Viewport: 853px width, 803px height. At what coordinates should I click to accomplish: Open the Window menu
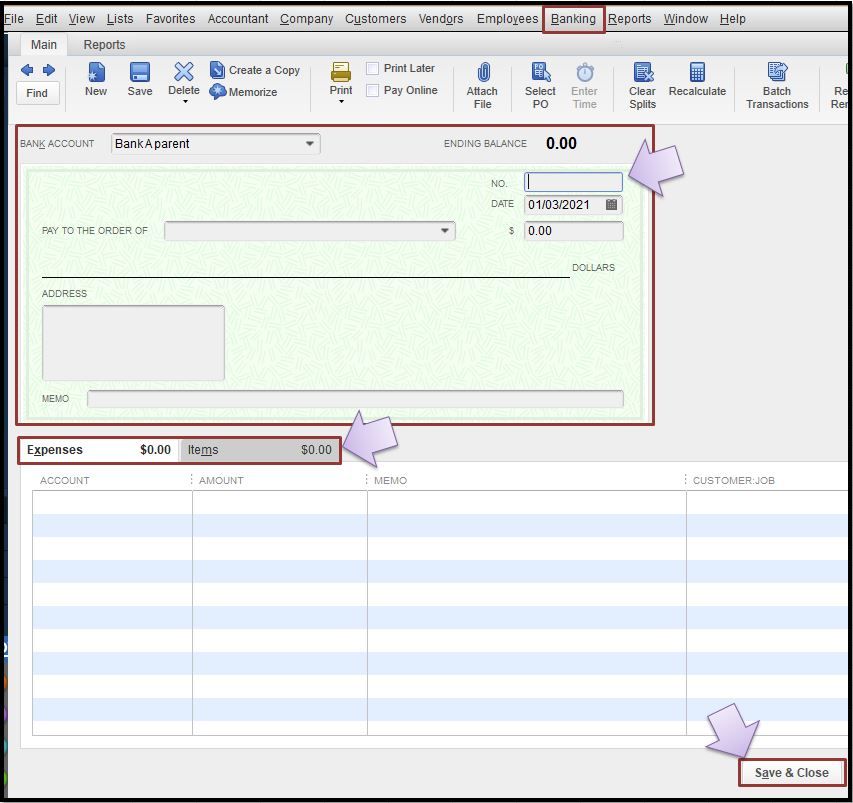click(x=685, y=18)
